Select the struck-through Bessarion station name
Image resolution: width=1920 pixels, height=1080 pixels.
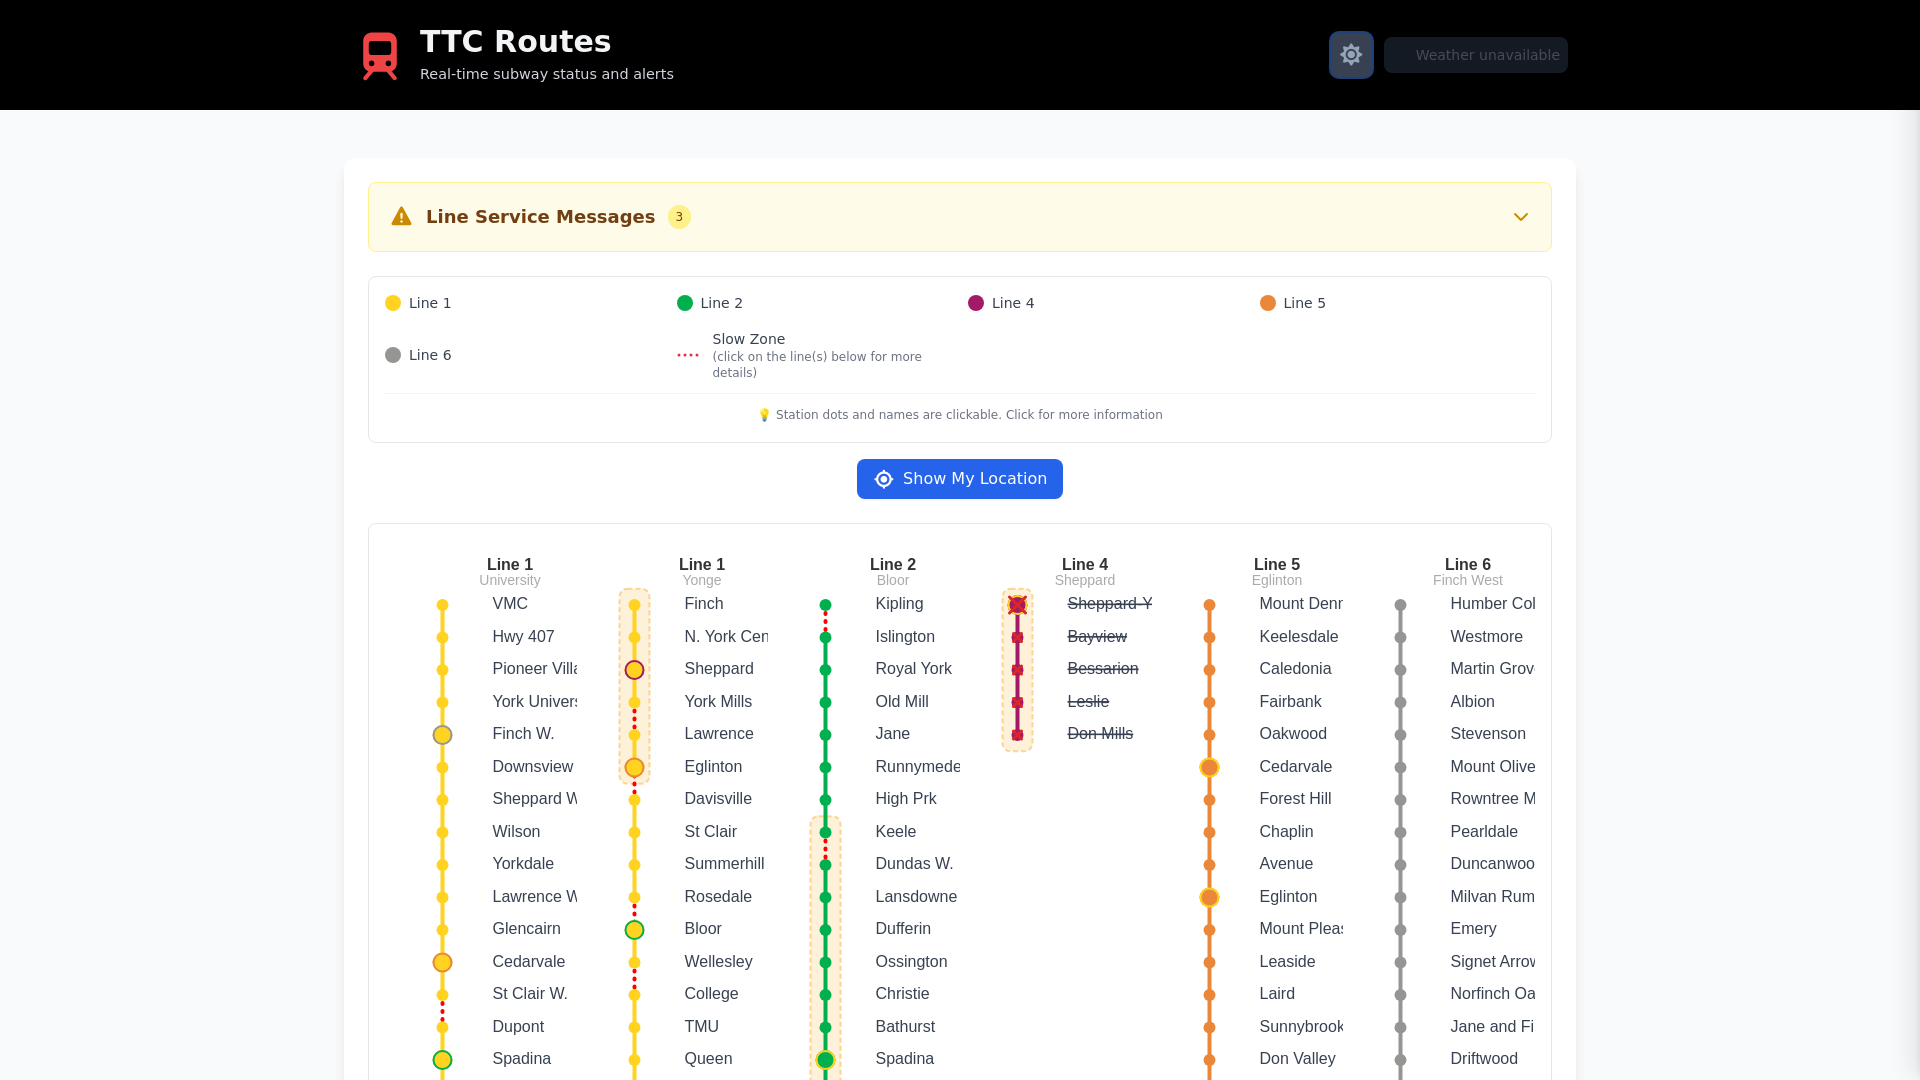coord(1103,669)
